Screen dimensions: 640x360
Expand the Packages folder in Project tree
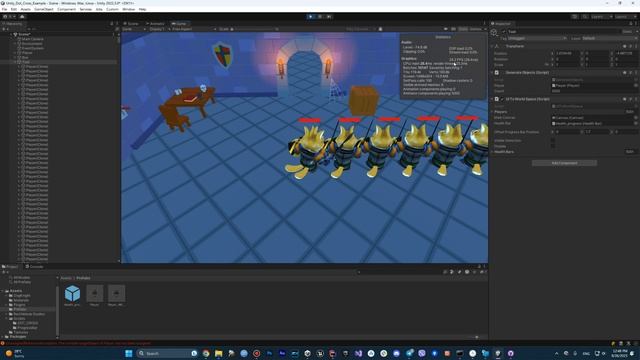tap(2, 337)
